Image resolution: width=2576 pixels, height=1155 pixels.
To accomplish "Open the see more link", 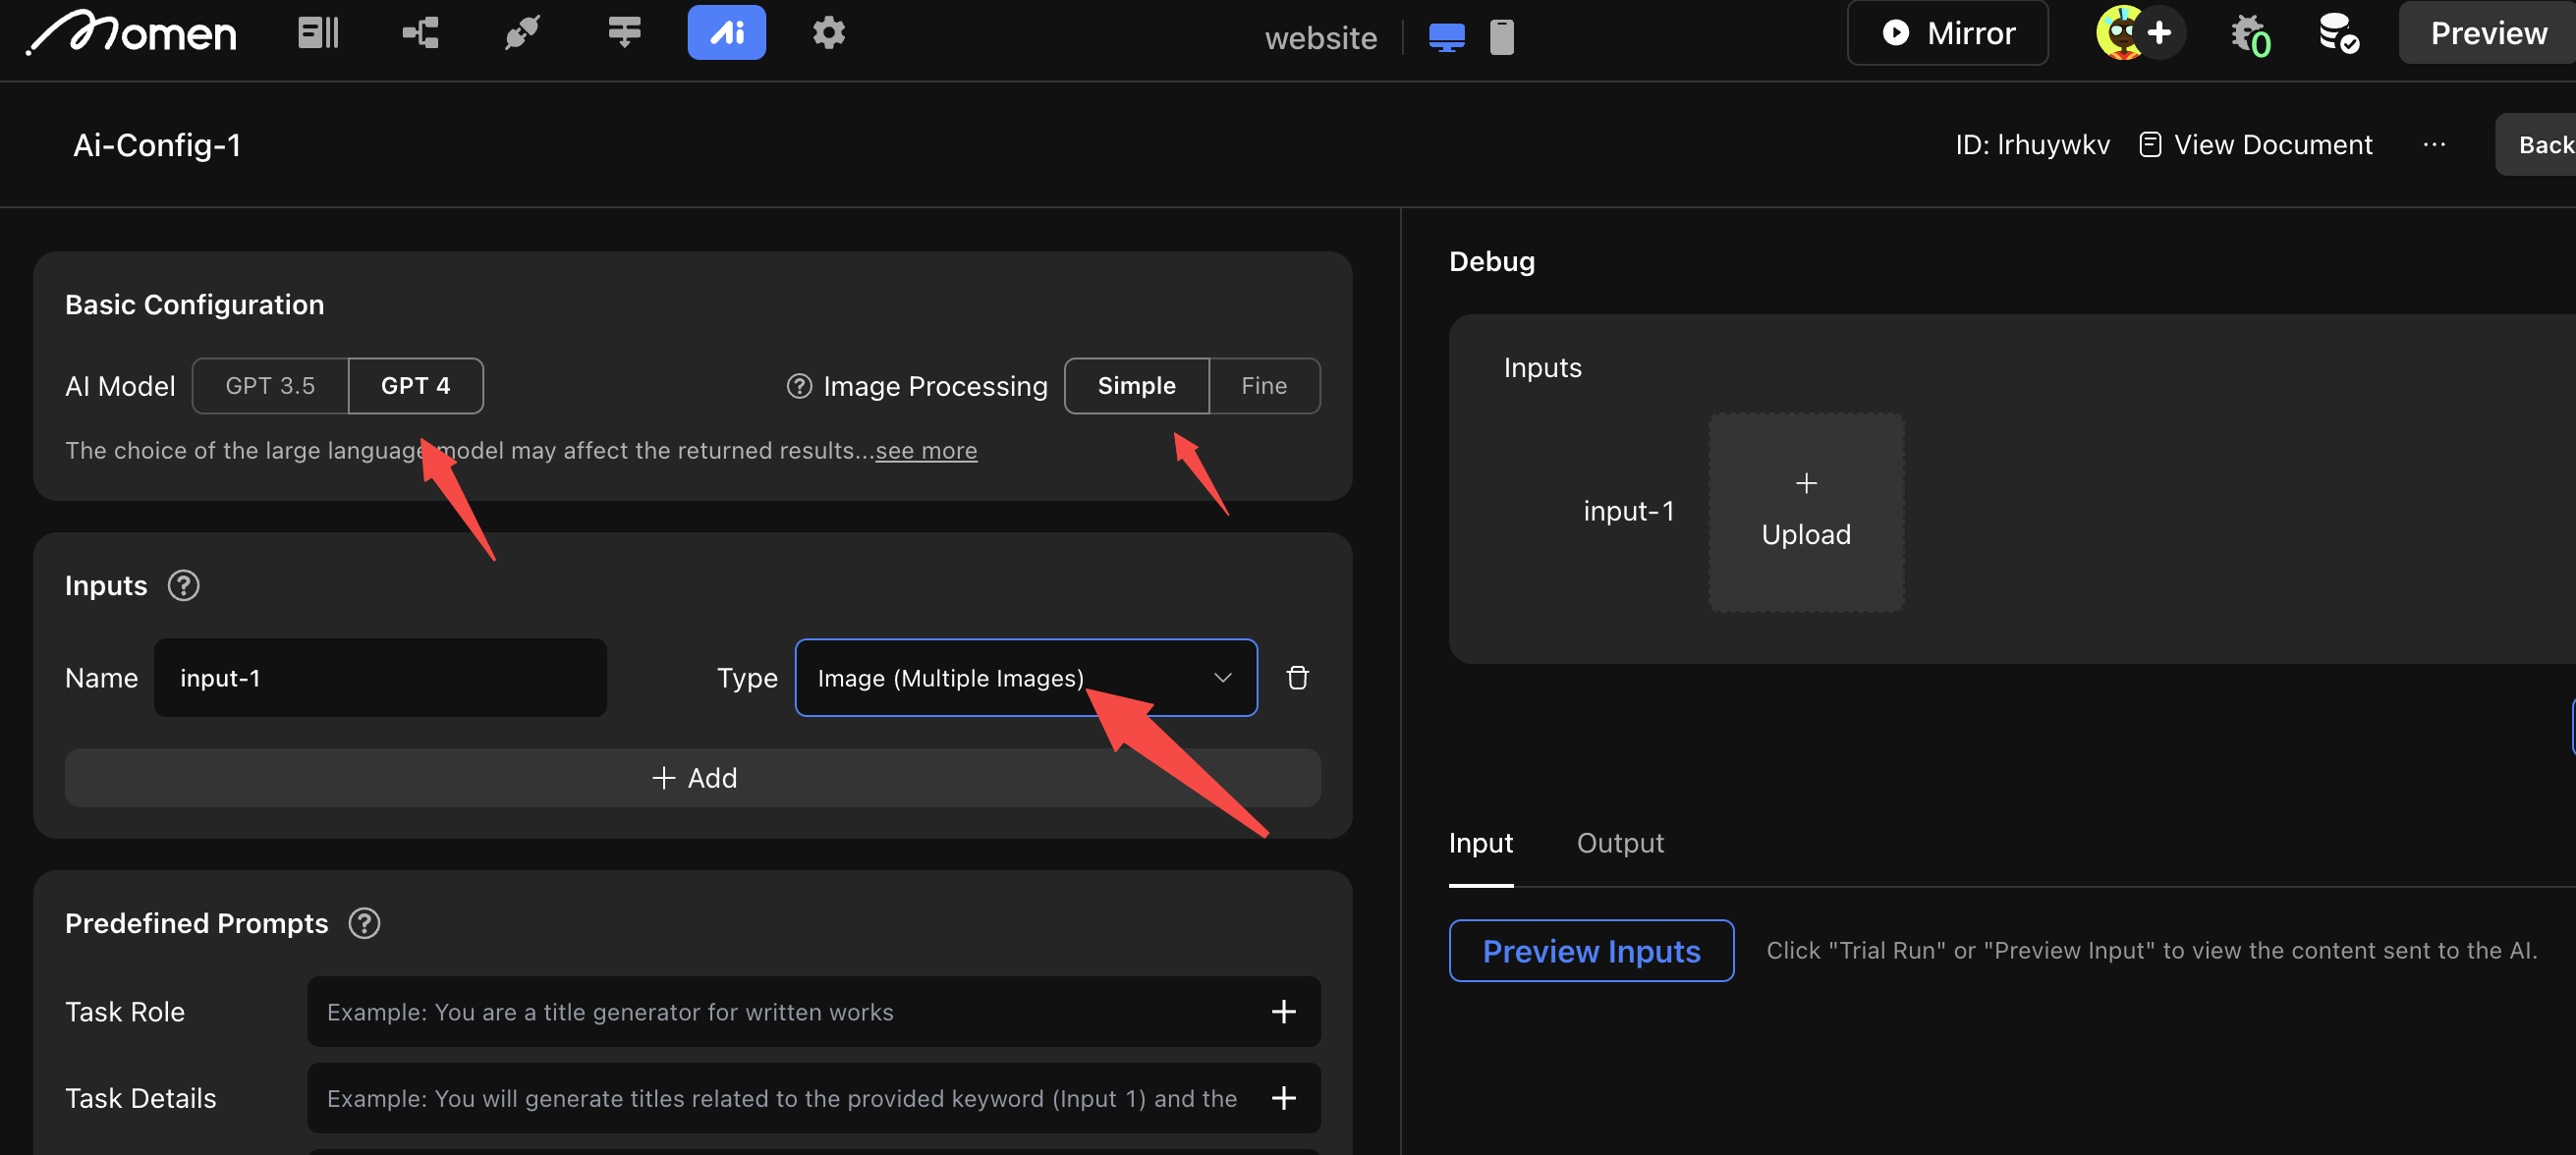I will (x=925, y=450).
